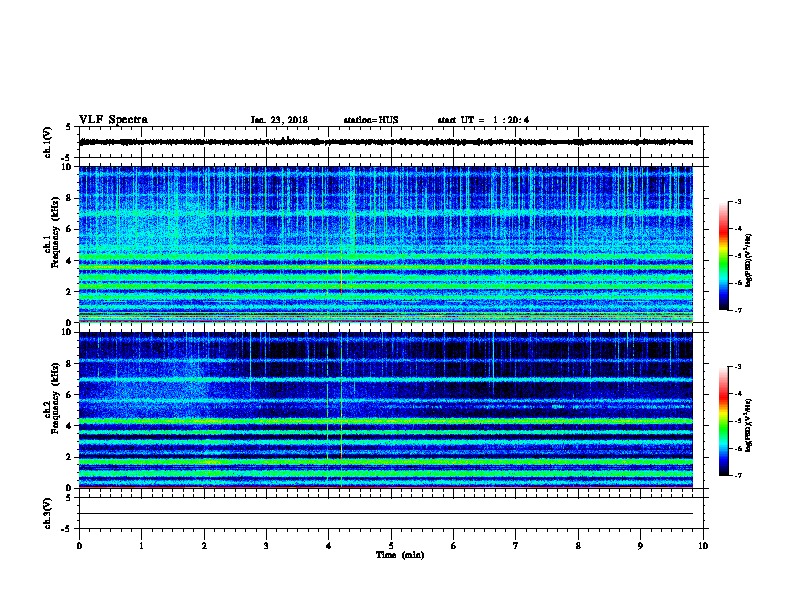Click the 8 kHz tick label of ch.2 spectrogram
The height and width of the screenshot is (612, 792).
click(69, 364)
